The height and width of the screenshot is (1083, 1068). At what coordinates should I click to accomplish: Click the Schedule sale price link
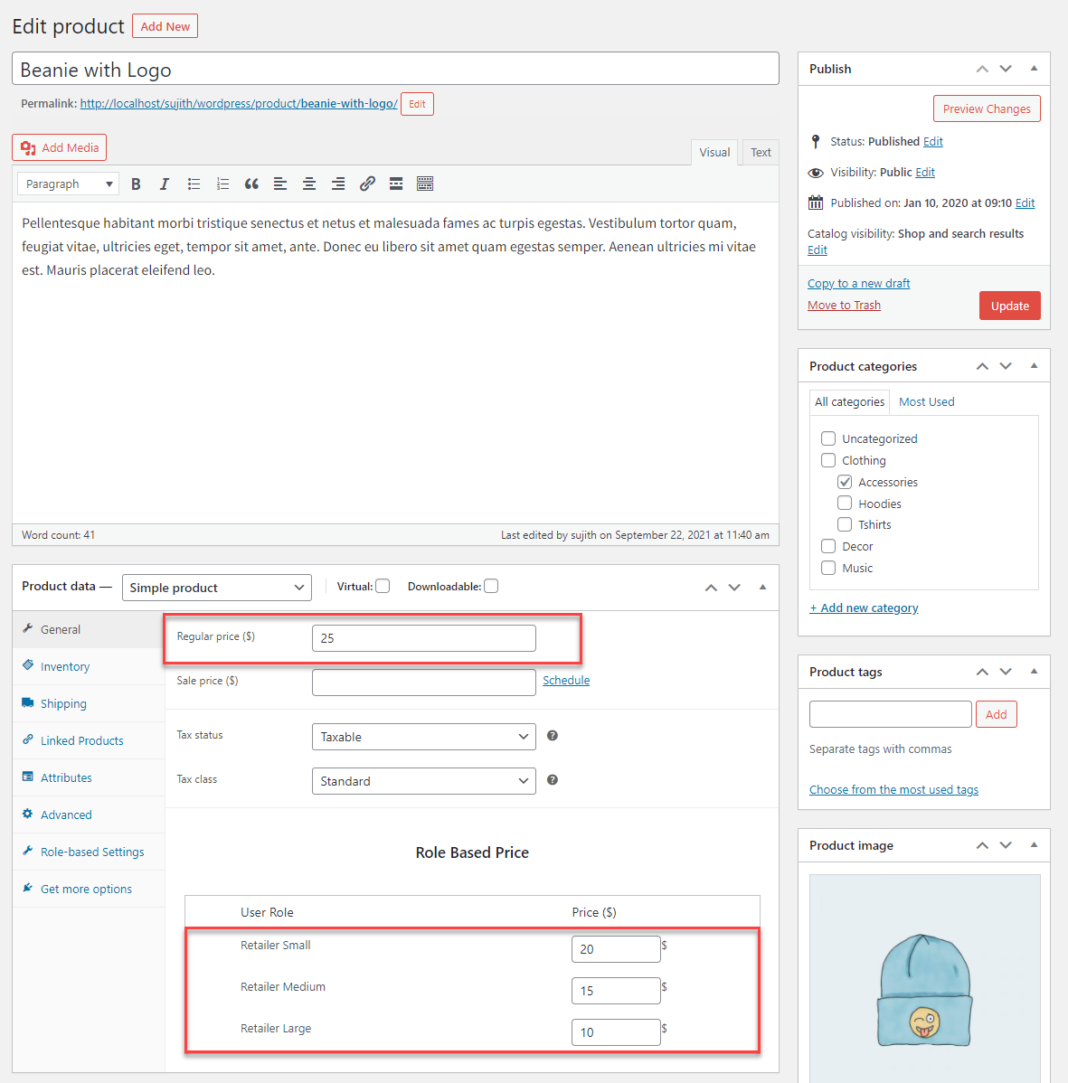[x=566, y=680]
